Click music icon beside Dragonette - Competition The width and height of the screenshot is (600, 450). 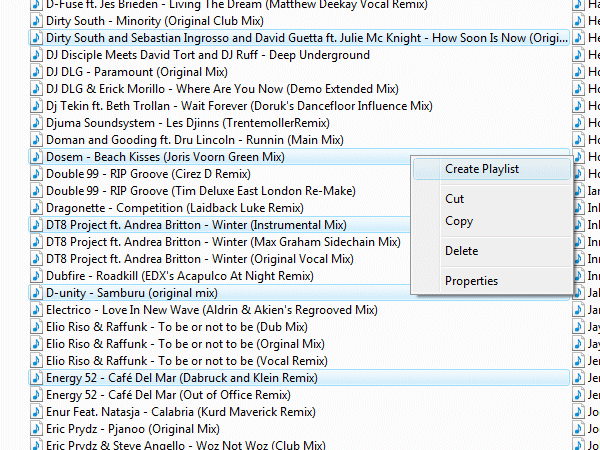[36, 208]
